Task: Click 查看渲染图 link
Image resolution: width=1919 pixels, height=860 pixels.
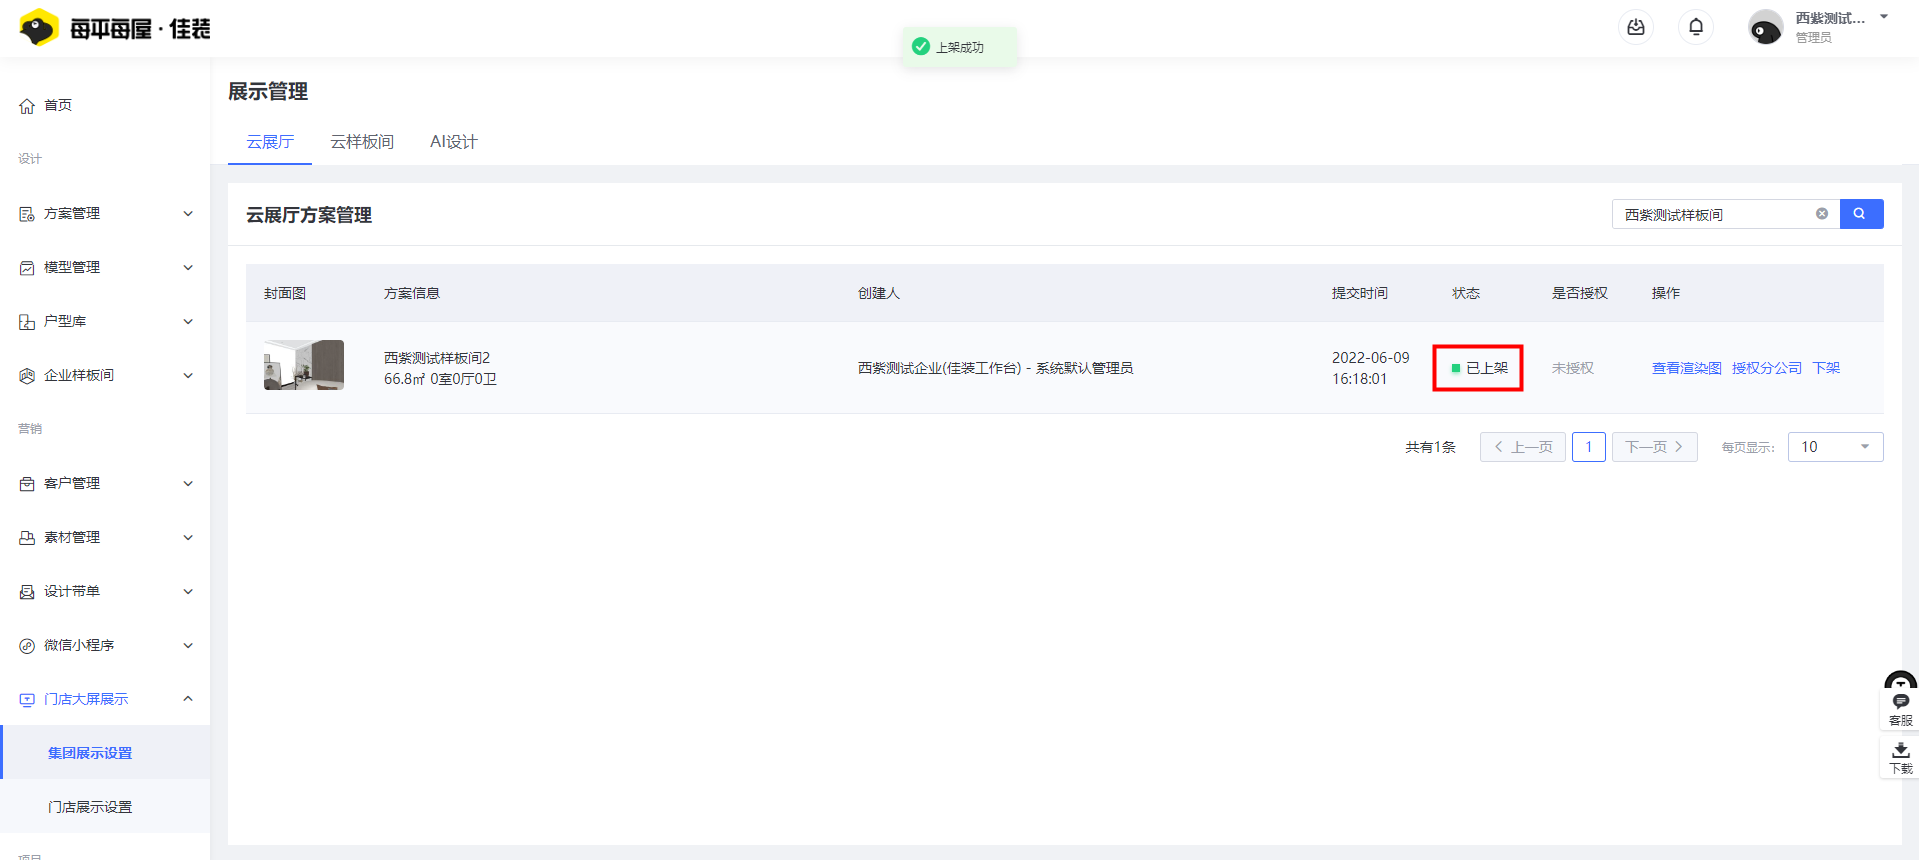Action: pos(1686,368)
